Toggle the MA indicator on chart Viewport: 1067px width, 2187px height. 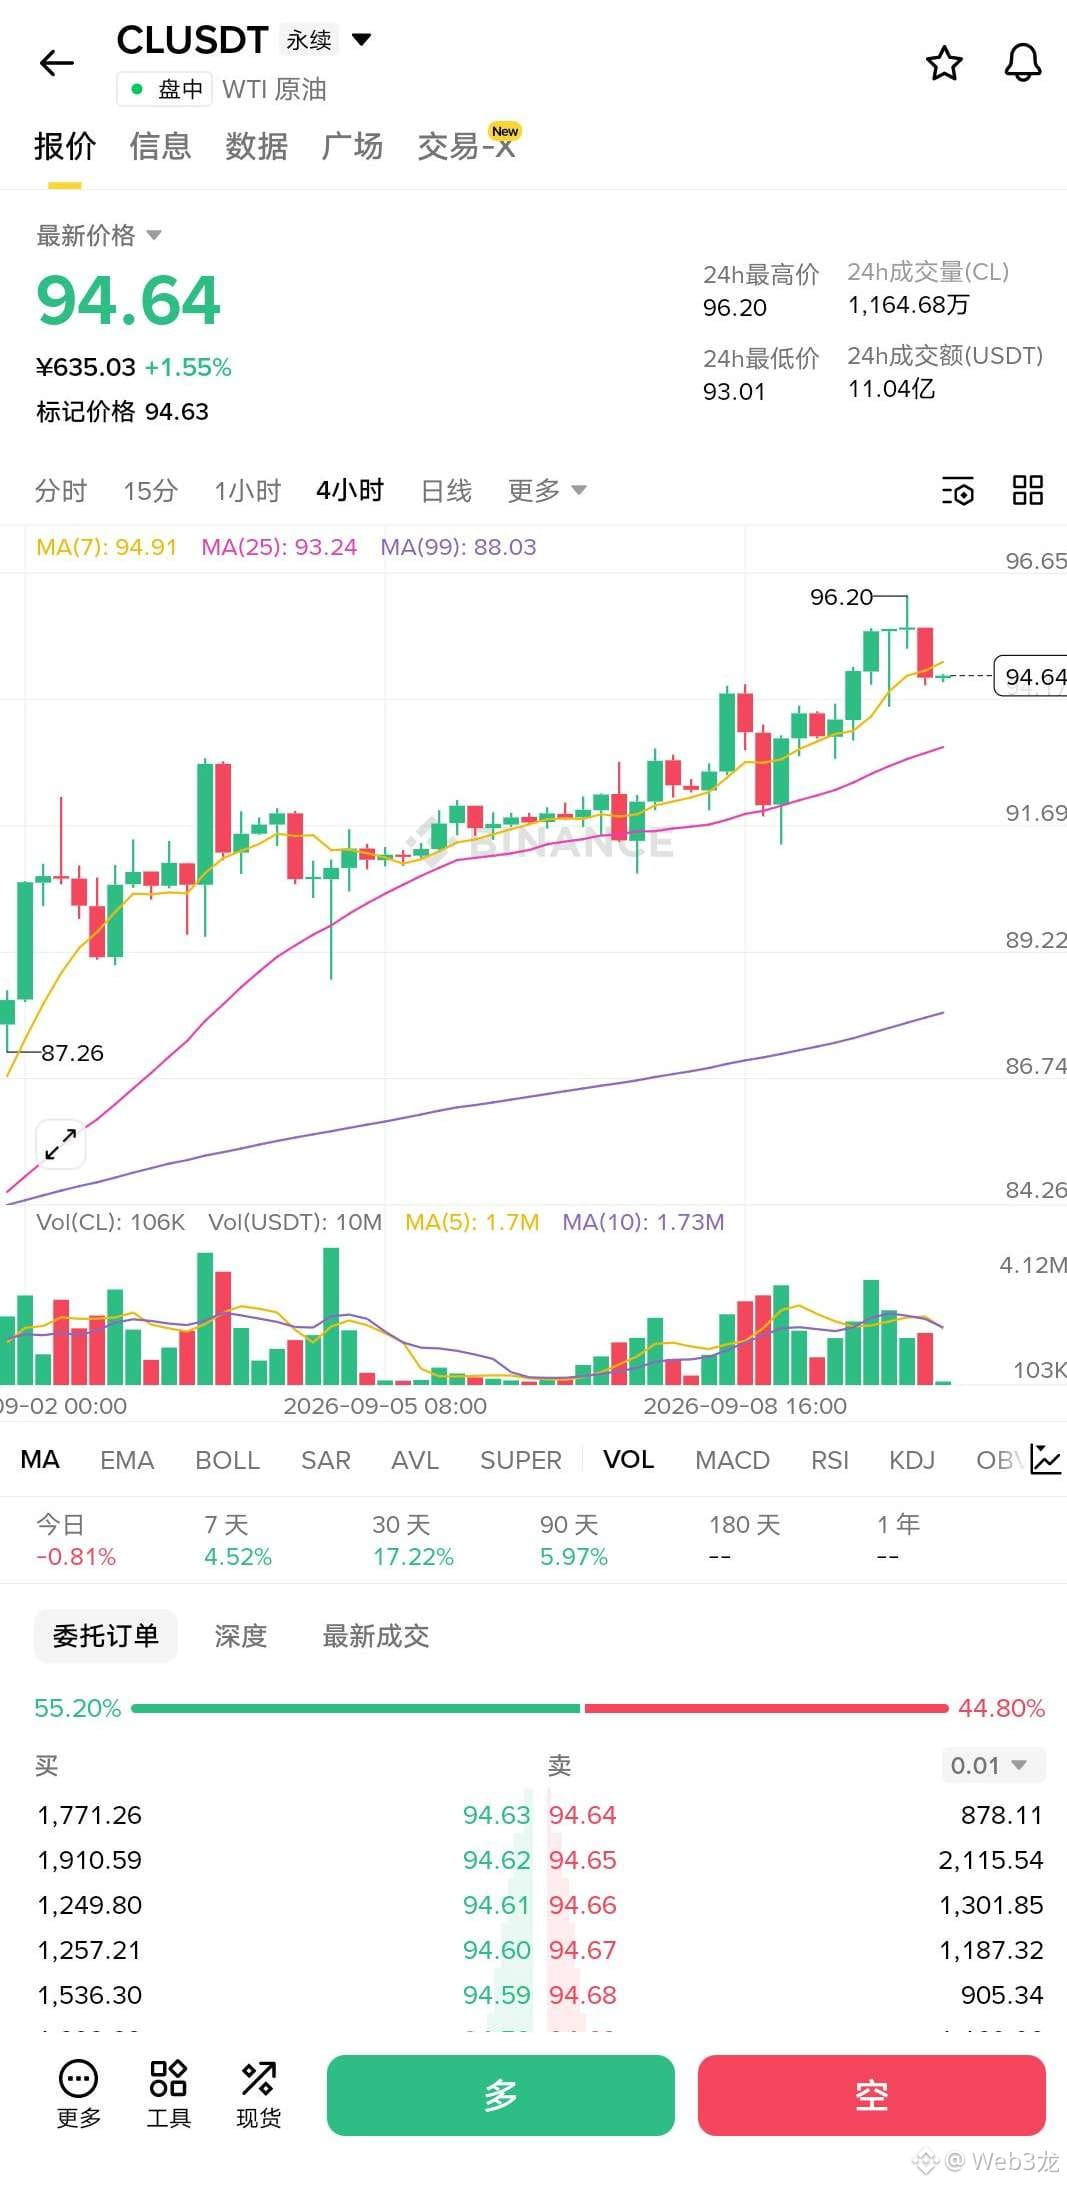pyautogui.click(x=40, y=1460)
